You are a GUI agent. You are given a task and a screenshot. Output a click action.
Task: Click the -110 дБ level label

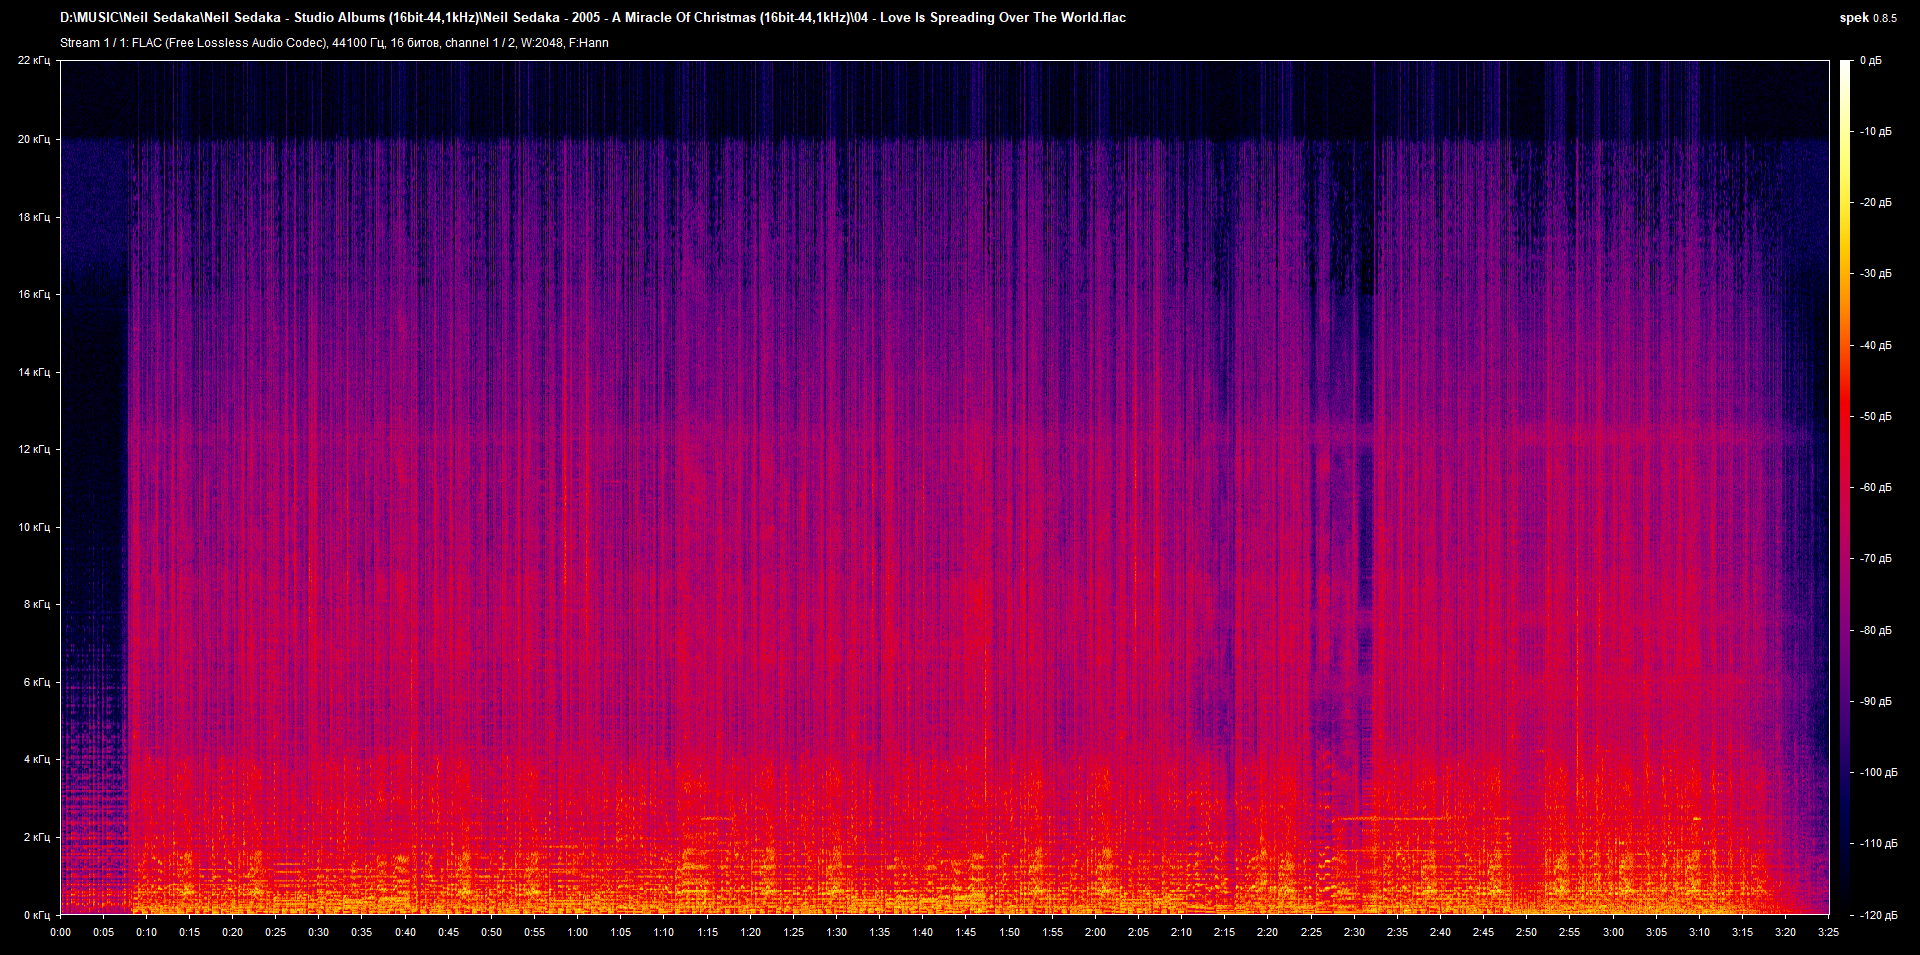pyautogui.click(x=1879, y=843)
